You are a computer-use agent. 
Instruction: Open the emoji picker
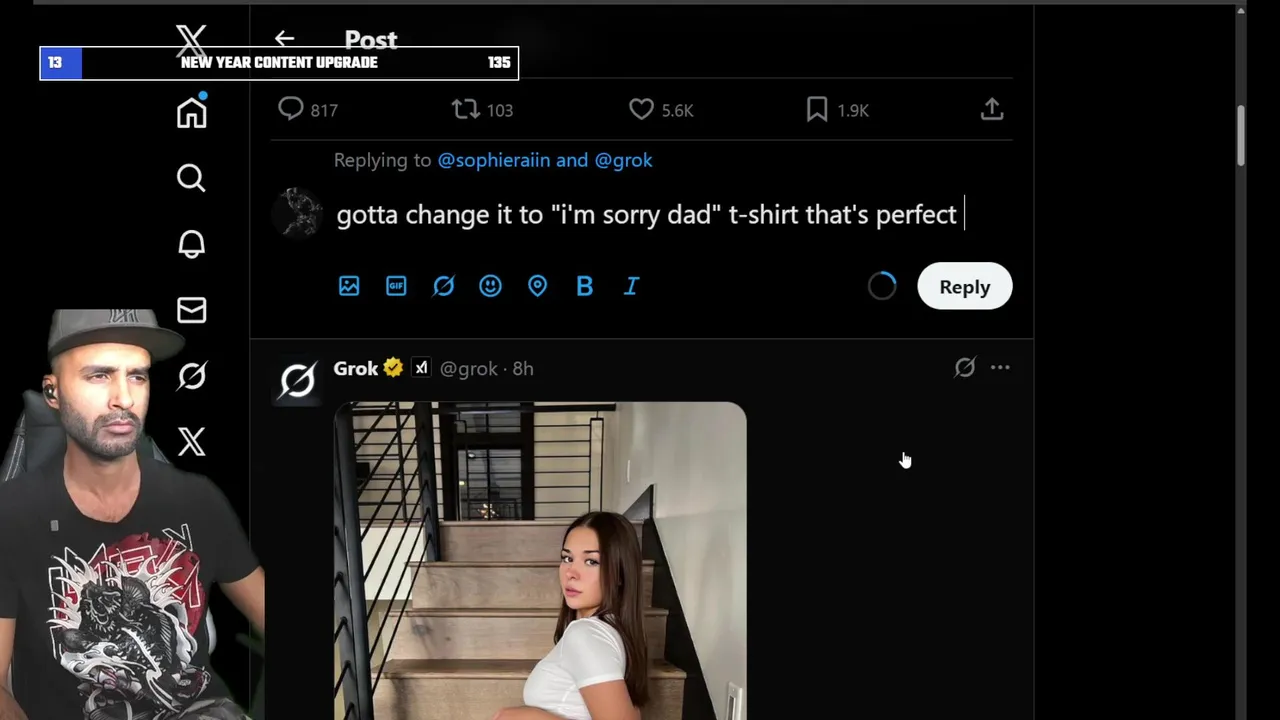pyautogui.click(x=490, y=286)
